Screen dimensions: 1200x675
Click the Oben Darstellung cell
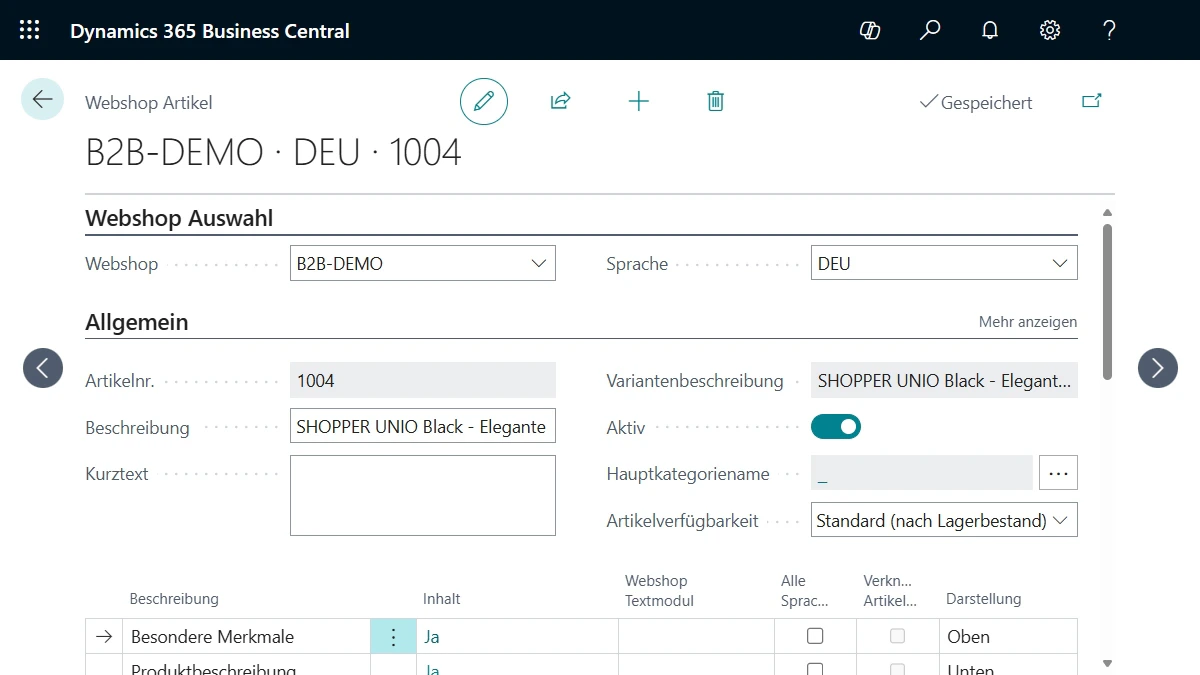1008,637
